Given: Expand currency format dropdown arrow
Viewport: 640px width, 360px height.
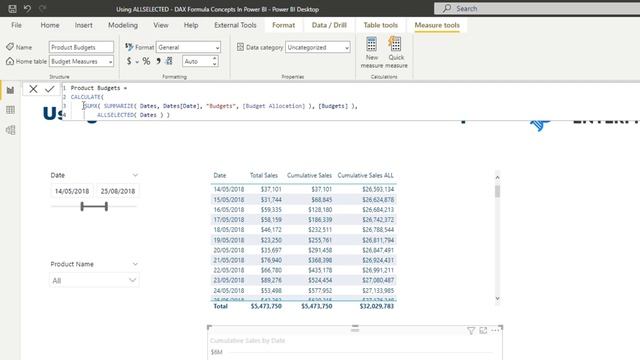Looking at the screenshot, I should (x=137, y=62).
